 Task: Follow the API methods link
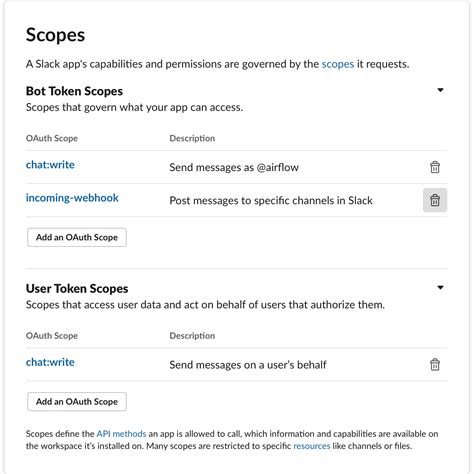coord(121,434)
